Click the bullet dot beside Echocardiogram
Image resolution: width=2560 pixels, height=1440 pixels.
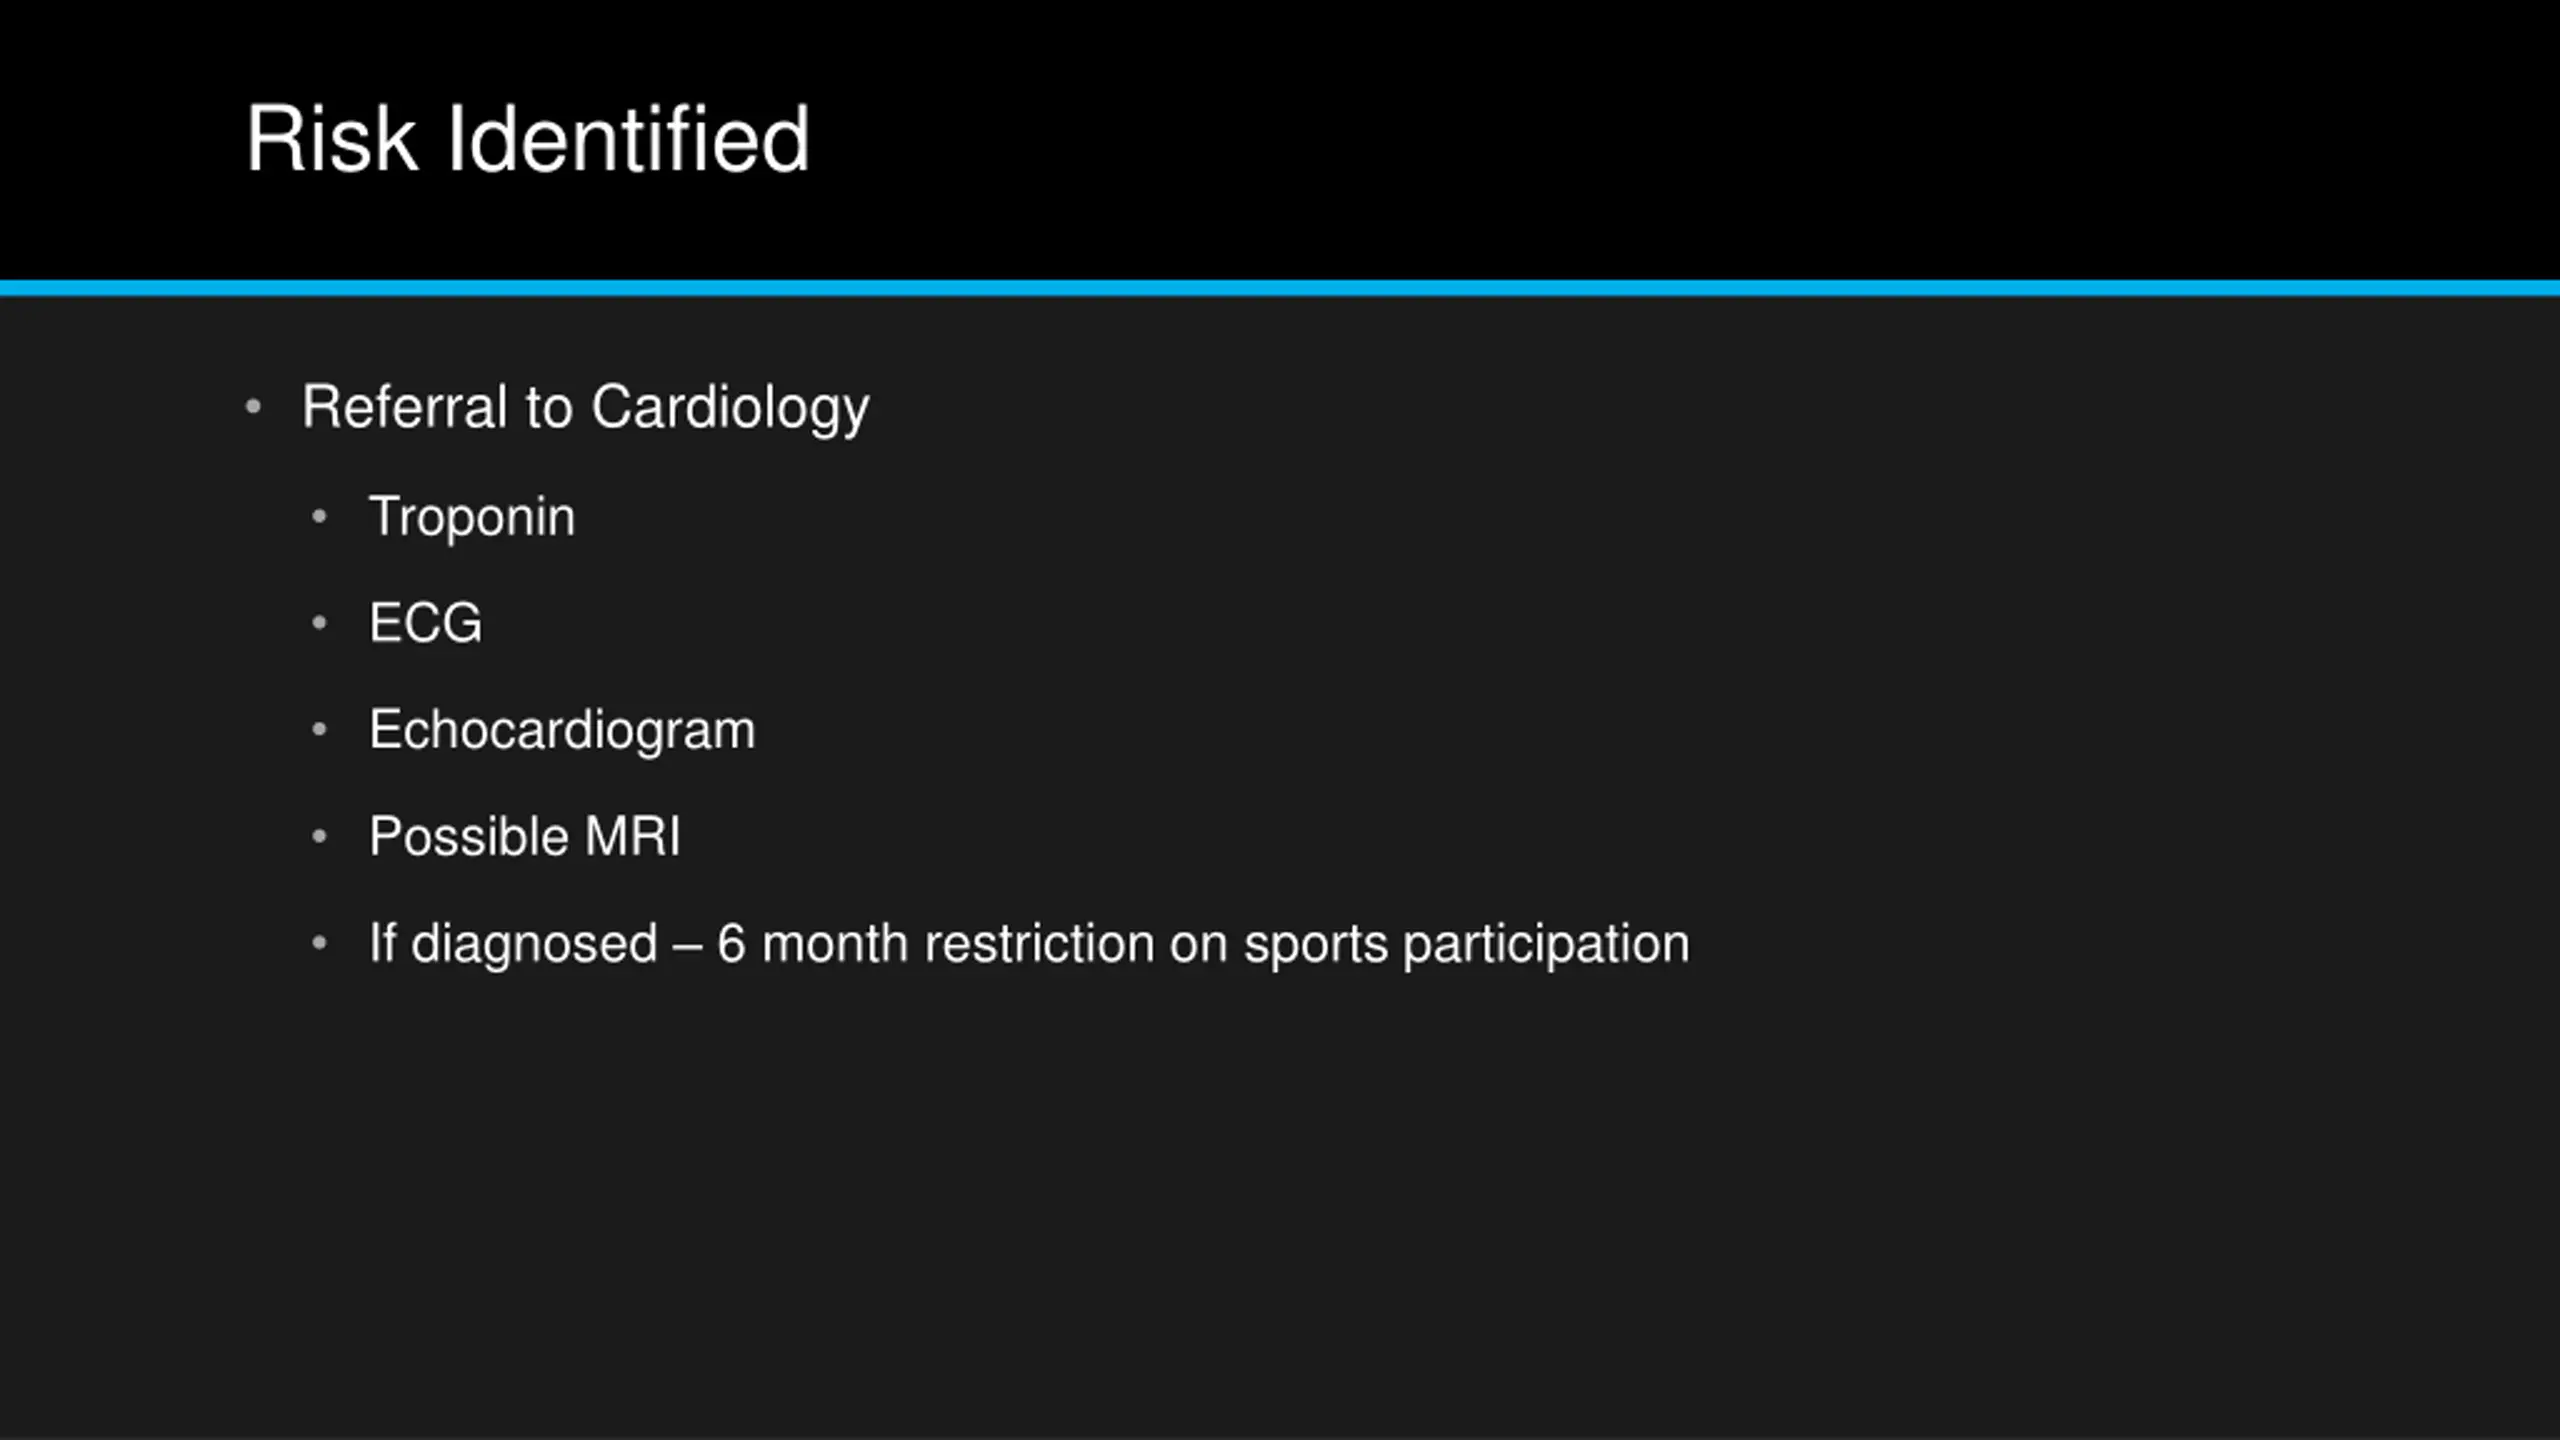(x=320, y=730)
